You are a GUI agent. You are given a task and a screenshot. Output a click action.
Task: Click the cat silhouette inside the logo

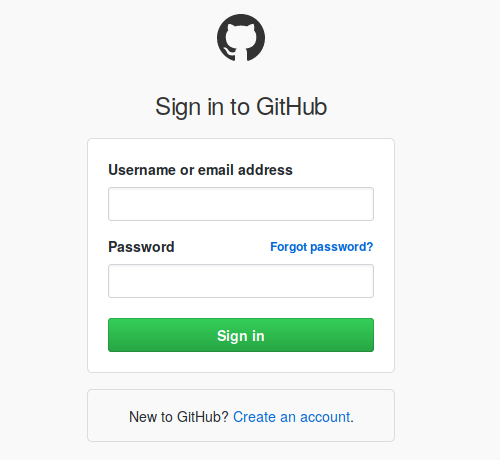coord(241,40)
